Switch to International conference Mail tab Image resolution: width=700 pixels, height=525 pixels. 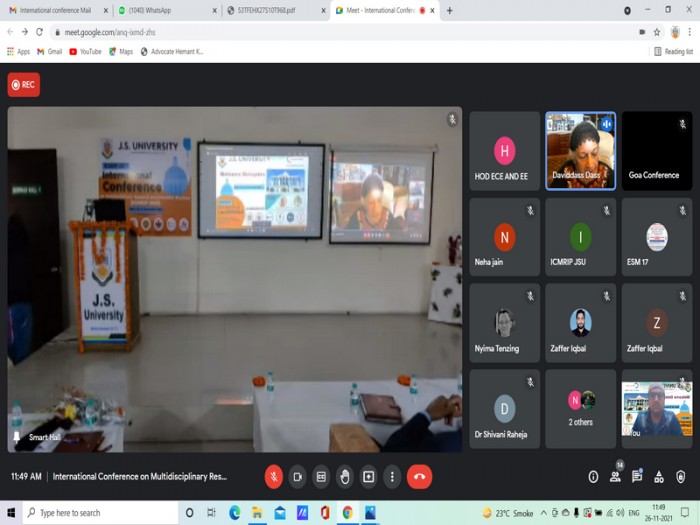(x=57, y=10)
